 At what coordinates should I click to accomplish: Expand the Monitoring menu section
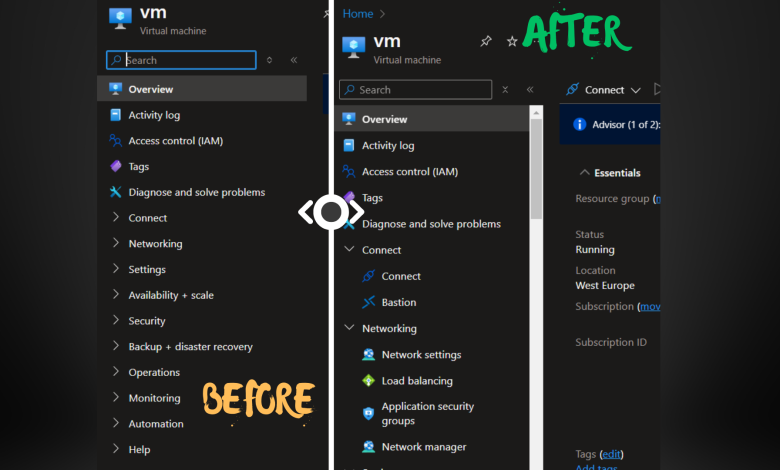(154, 398)
